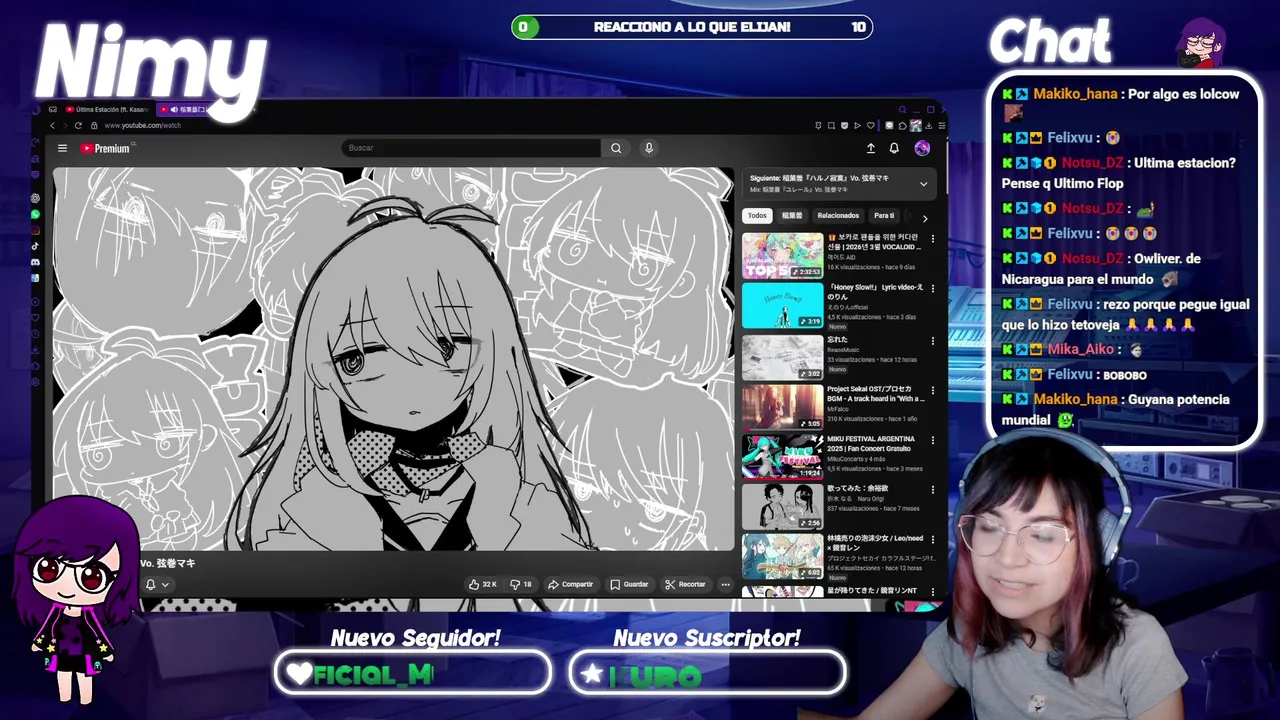
Task: Open Twitch icon in browser sidebar
Action: click(x=35, y=175)
